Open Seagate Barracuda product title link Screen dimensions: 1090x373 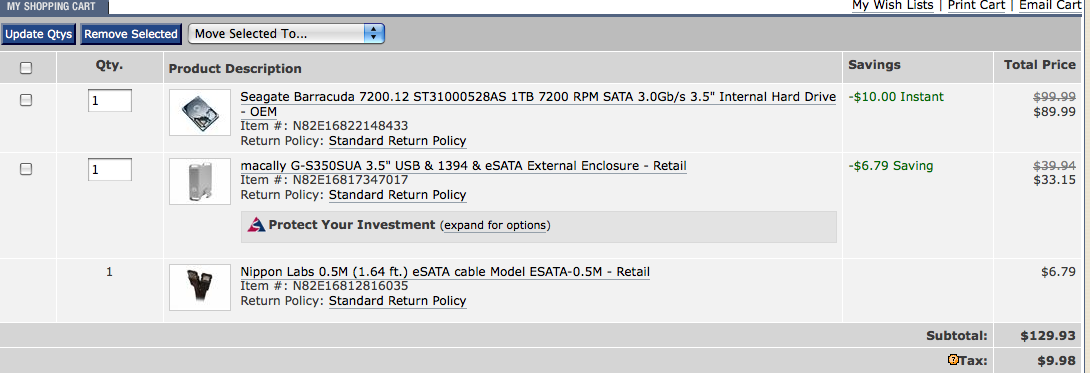537,103
